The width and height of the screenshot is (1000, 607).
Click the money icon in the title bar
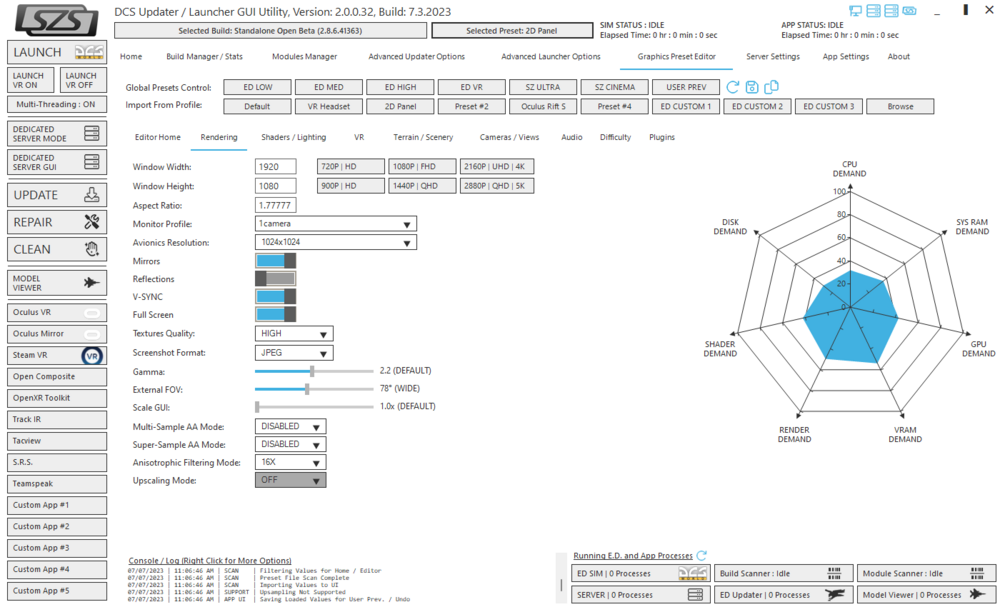909,11
